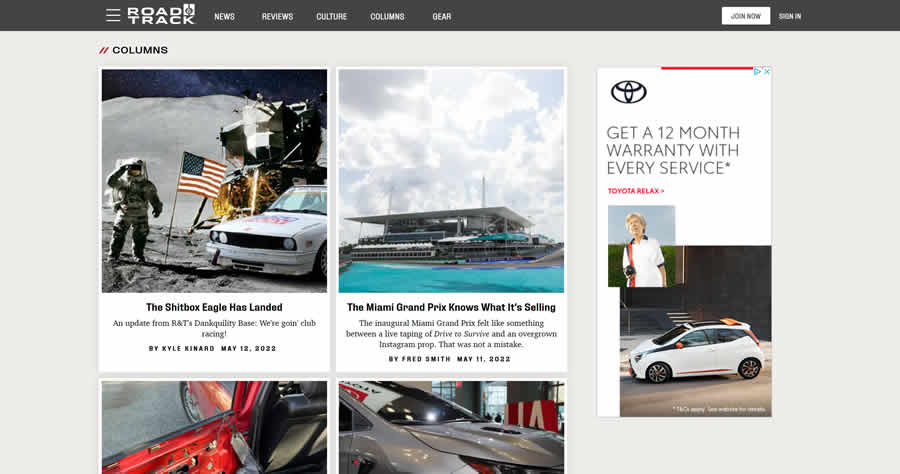This screenshot has height=474, width=900.
Task: Select Columns in the top navigation
Action: point(387,16)
